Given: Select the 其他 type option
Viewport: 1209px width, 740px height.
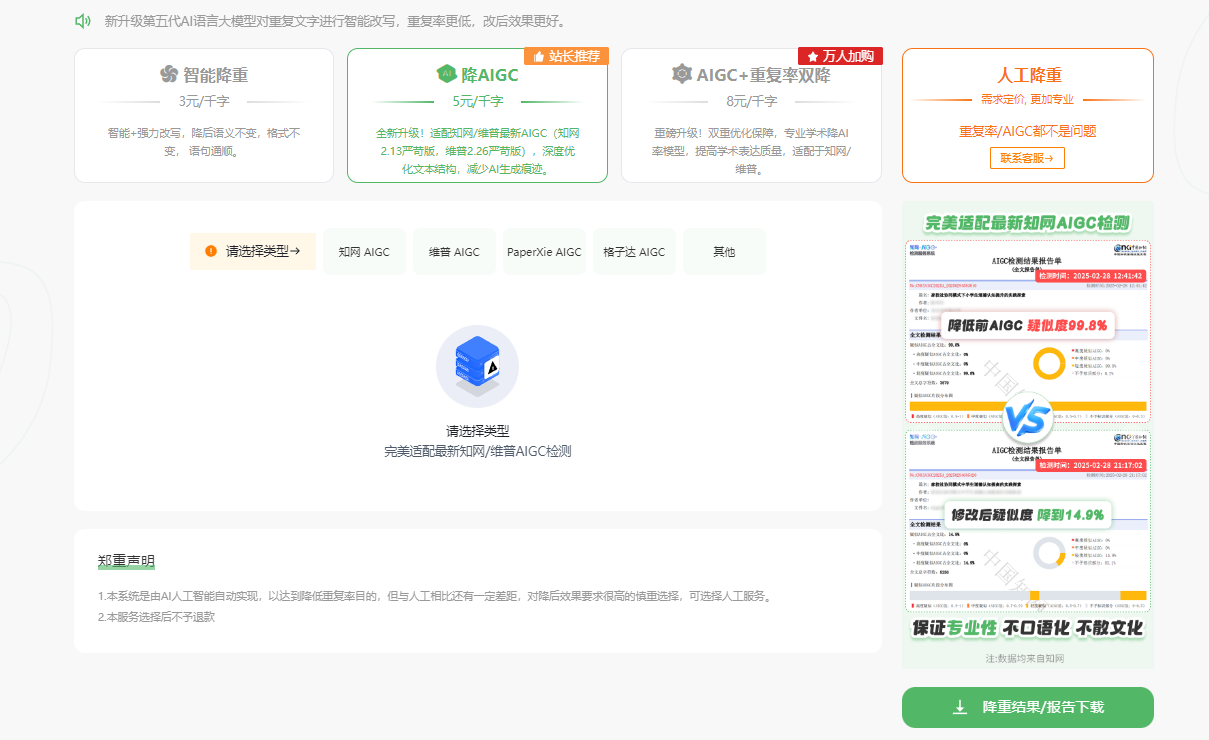Looking at the screenshot, I should tap(724, 252).
